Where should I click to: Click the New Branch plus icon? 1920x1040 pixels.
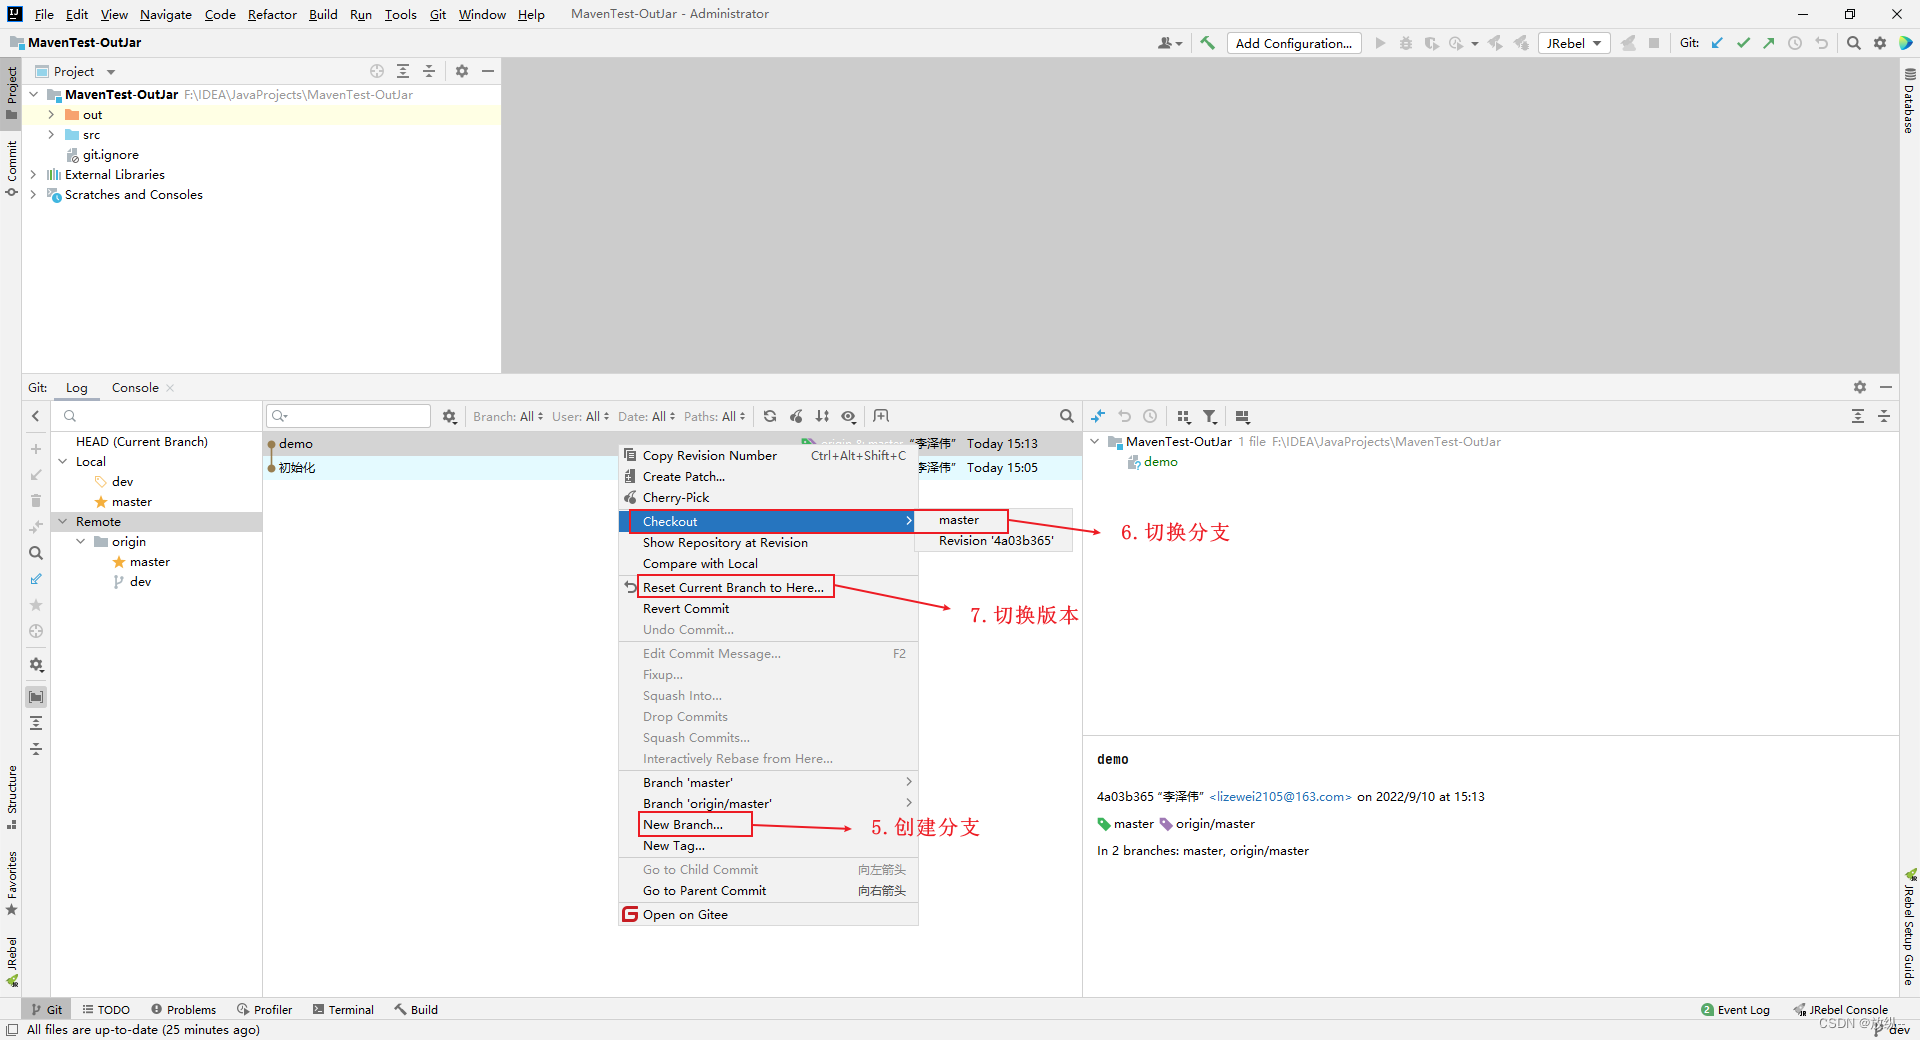click(x=36, y=449)
